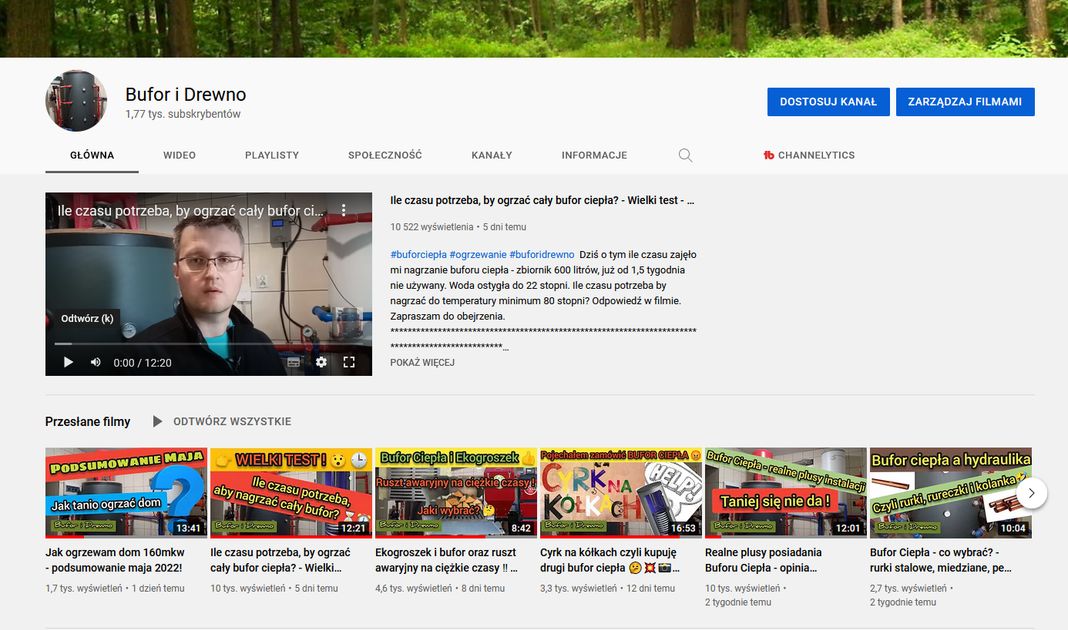Toggle subtitles in the video player
1068x630 pixels.
point(294,362)
